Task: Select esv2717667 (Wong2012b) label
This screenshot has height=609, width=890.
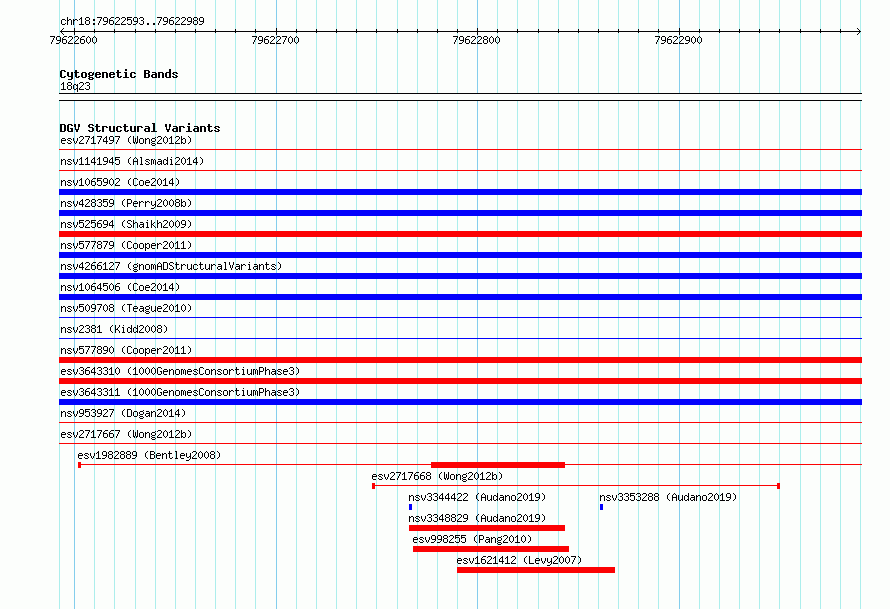Action: 126,434
